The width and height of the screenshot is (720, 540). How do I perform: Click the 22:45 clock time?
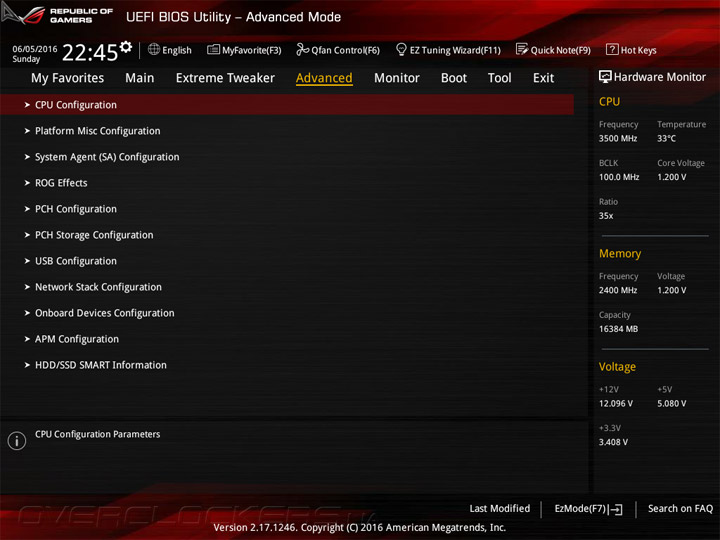click(90, 52)
